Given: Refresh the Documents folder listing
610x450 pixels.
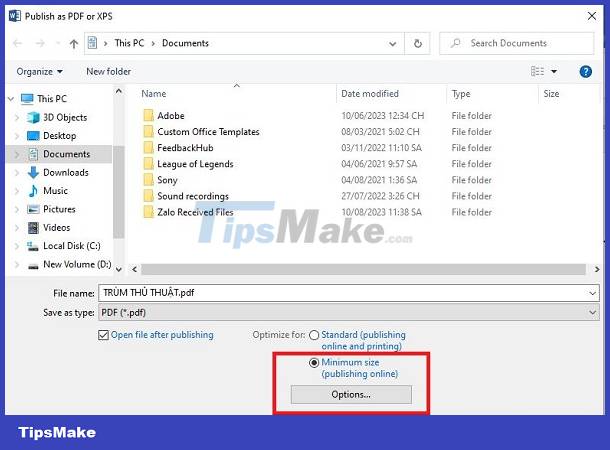Looking at the screenshot, I should click(417, 43).
